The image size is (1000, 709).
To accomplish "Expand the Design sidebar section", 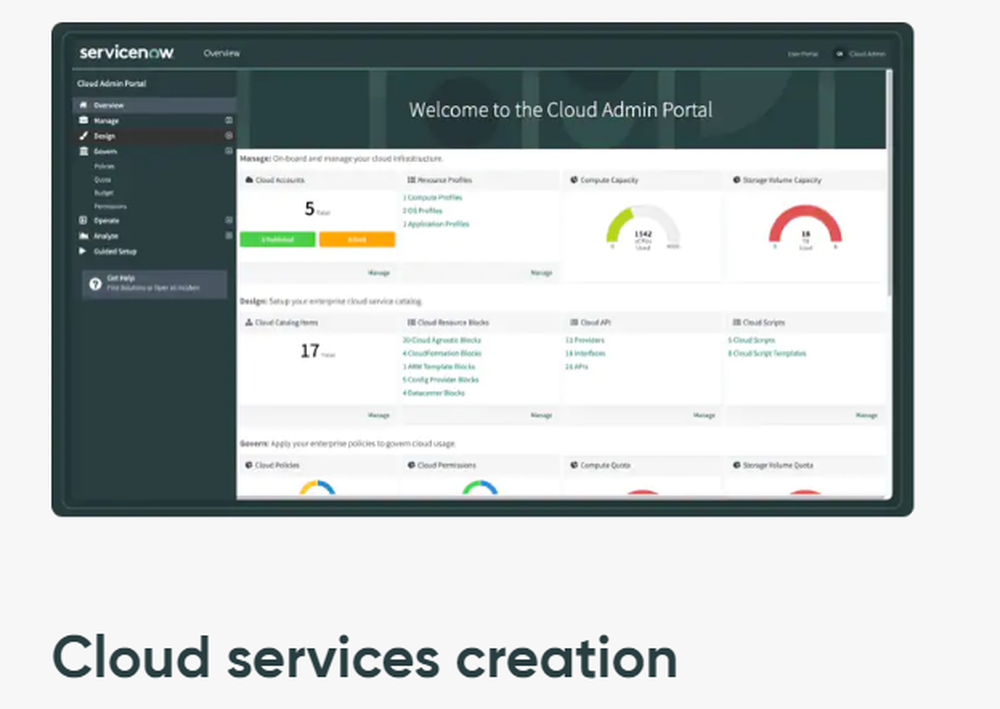I will pyautogui.click(x=229, y=135).
